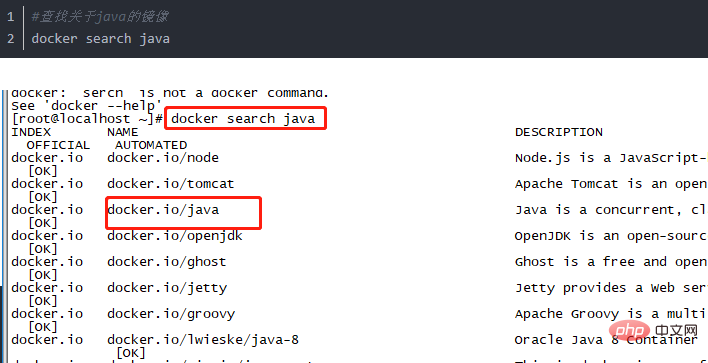This screenshot has width=708, height=363.
Task: Click the 'docker.io/openjdk' entry
Action: (175, 236)
